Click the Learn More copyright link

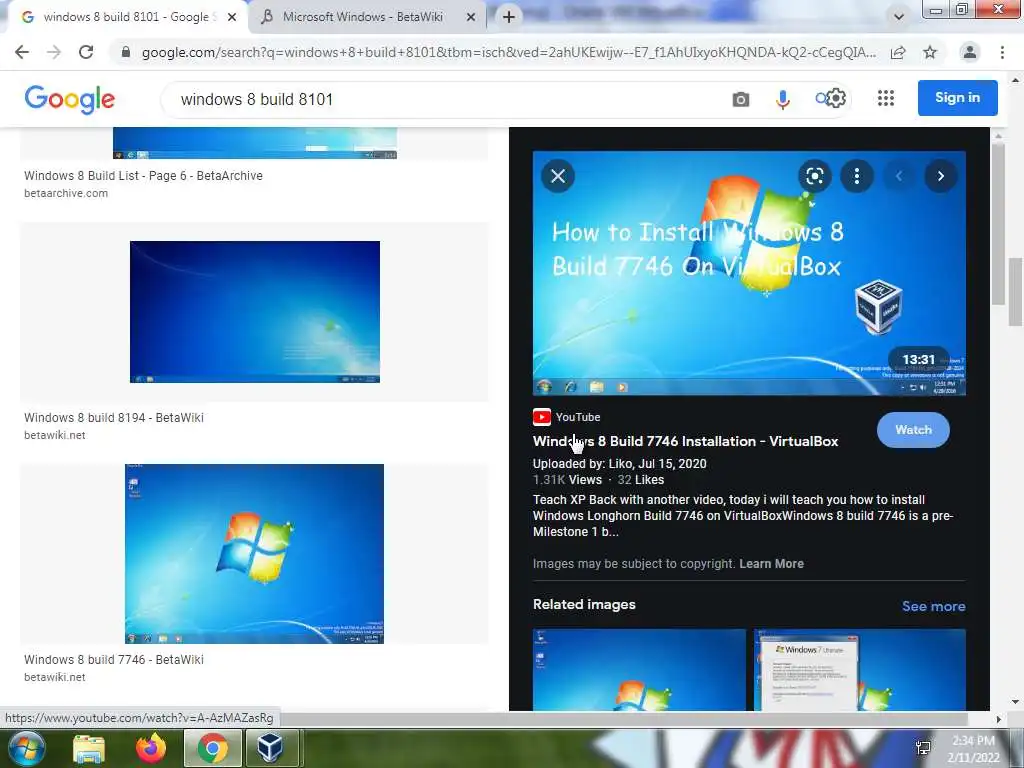tap(771, 564)
